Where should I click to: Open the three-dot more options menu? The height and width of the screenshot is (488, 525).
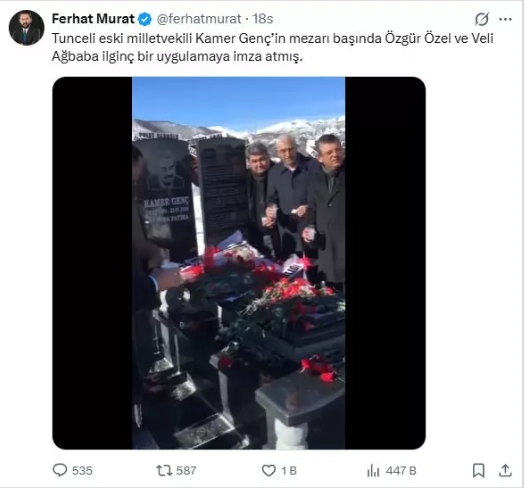(x=505, y=19)
